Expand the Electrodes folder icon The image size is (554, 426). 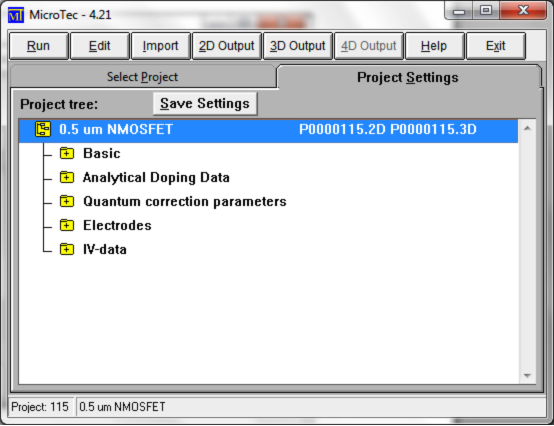point(67,225)
